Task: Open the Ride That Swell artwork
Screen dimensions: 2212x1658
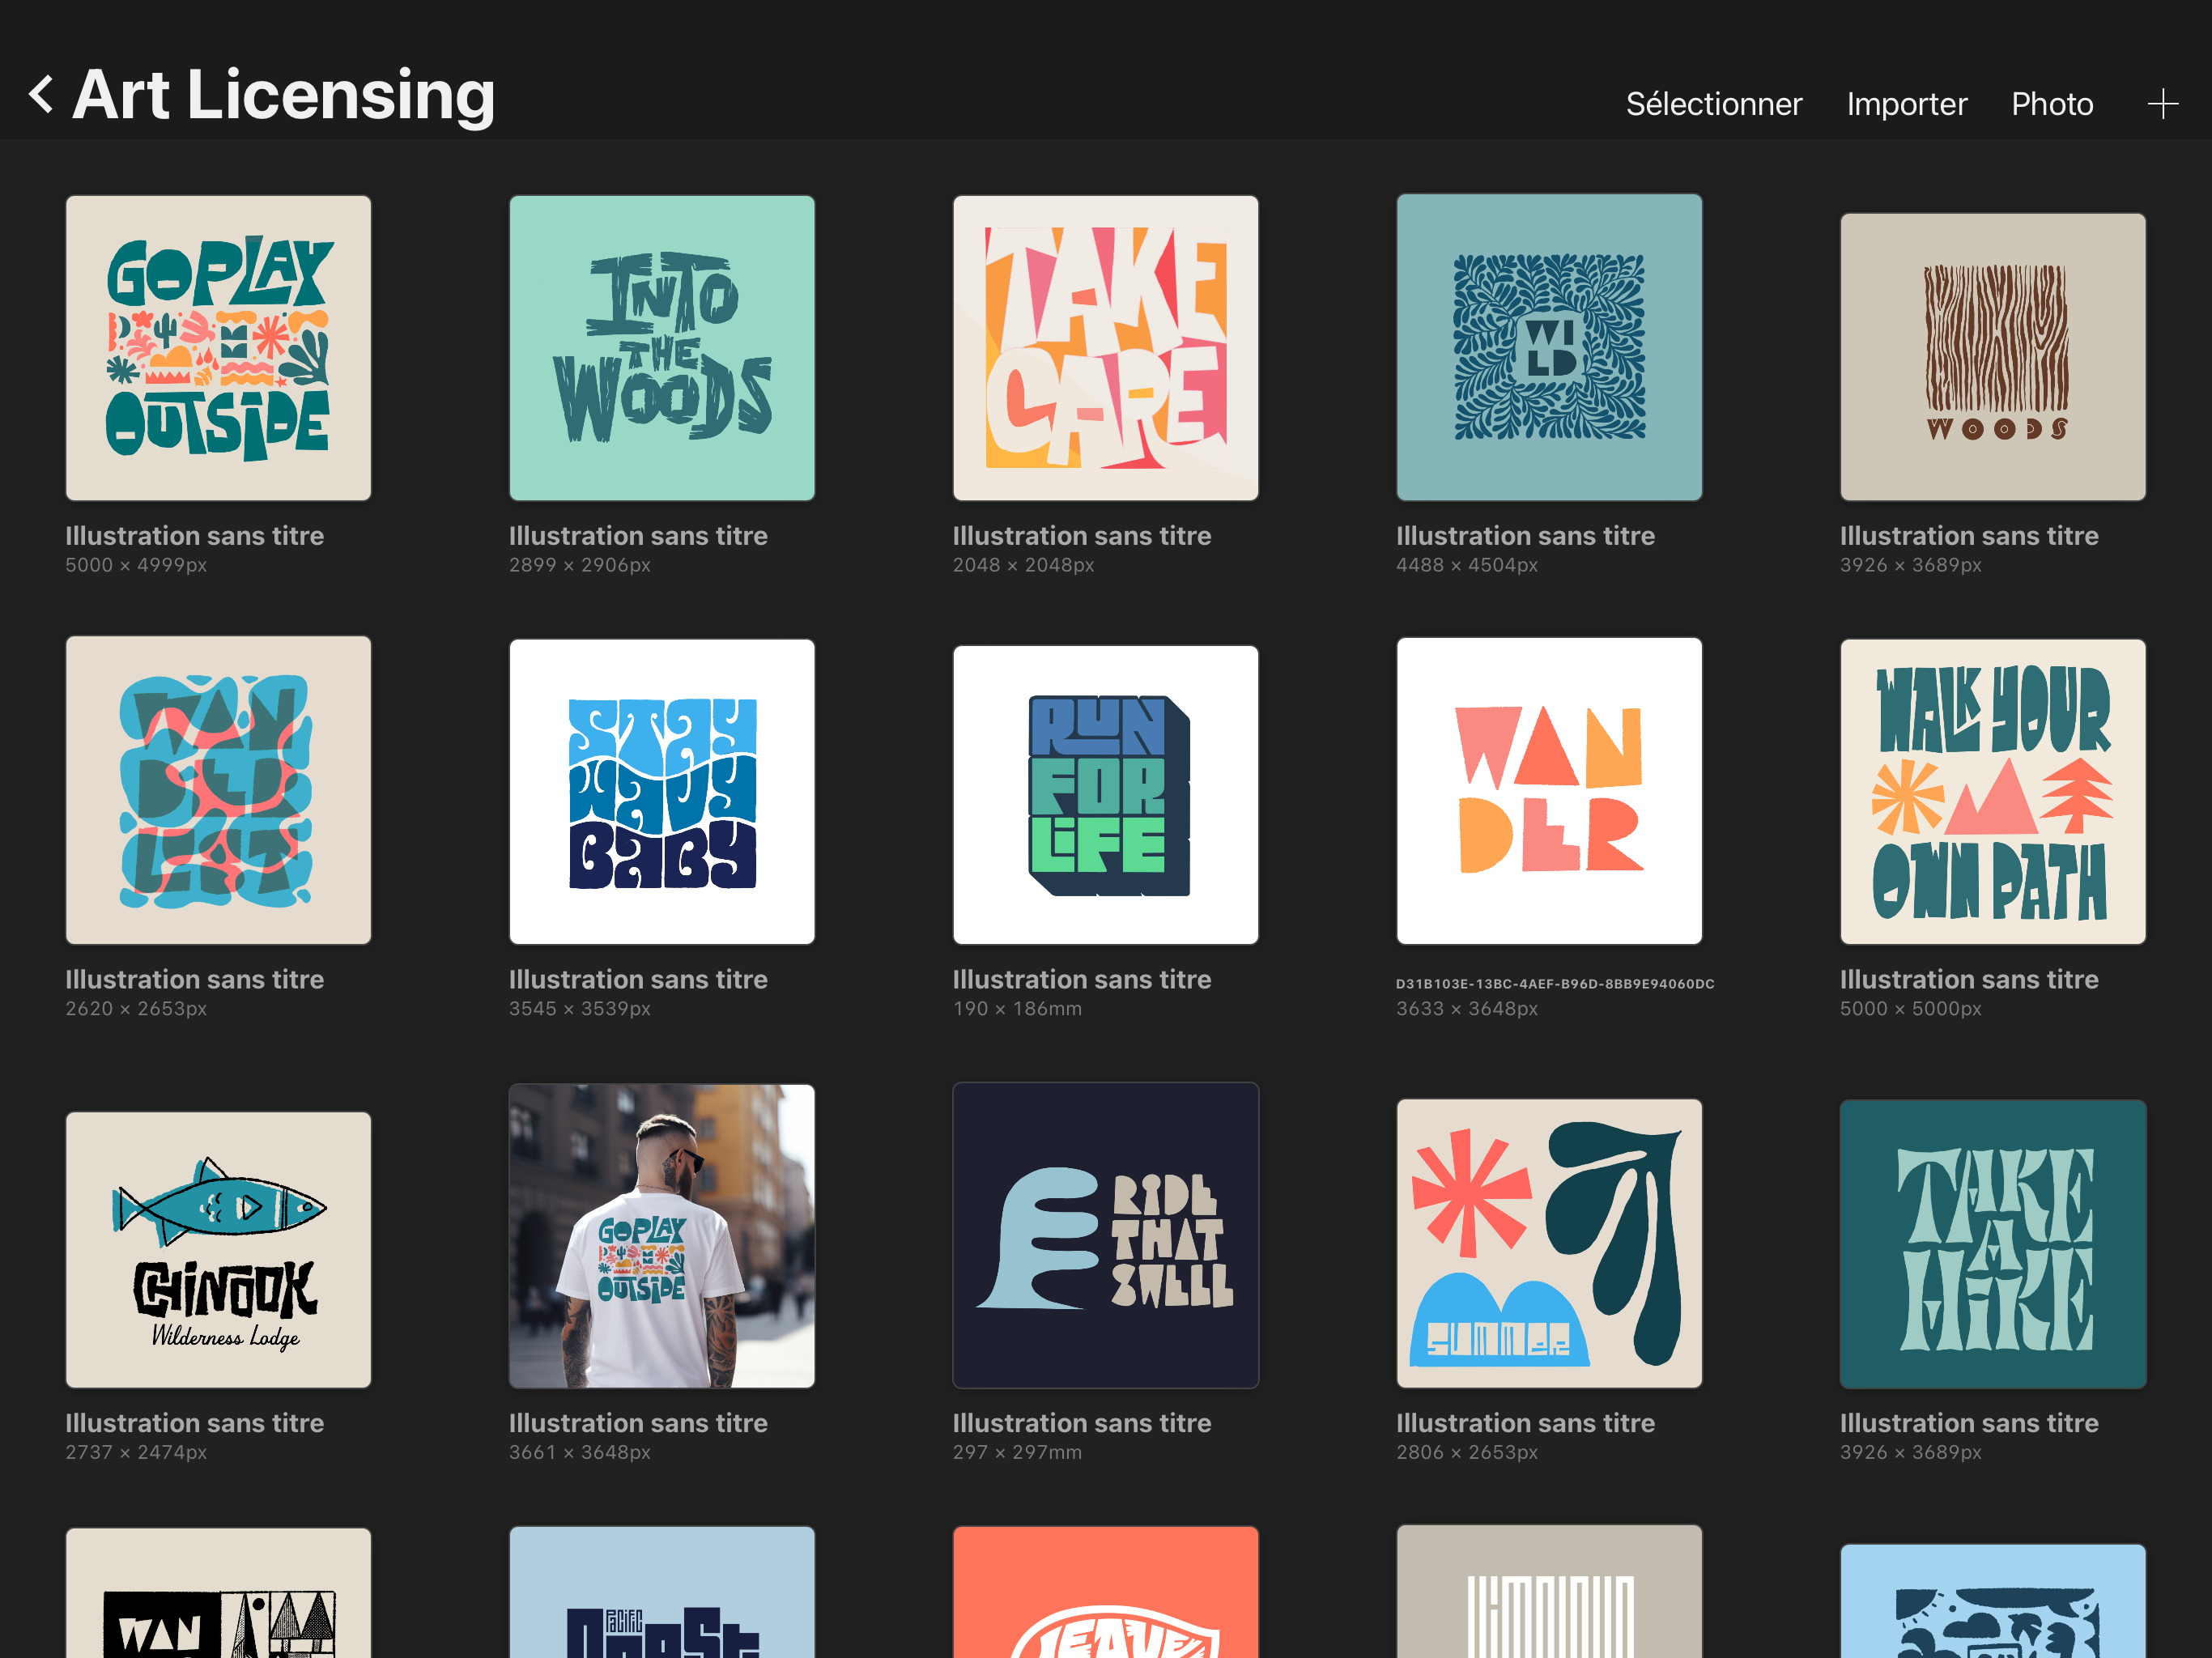Action: (1105, 1235)
